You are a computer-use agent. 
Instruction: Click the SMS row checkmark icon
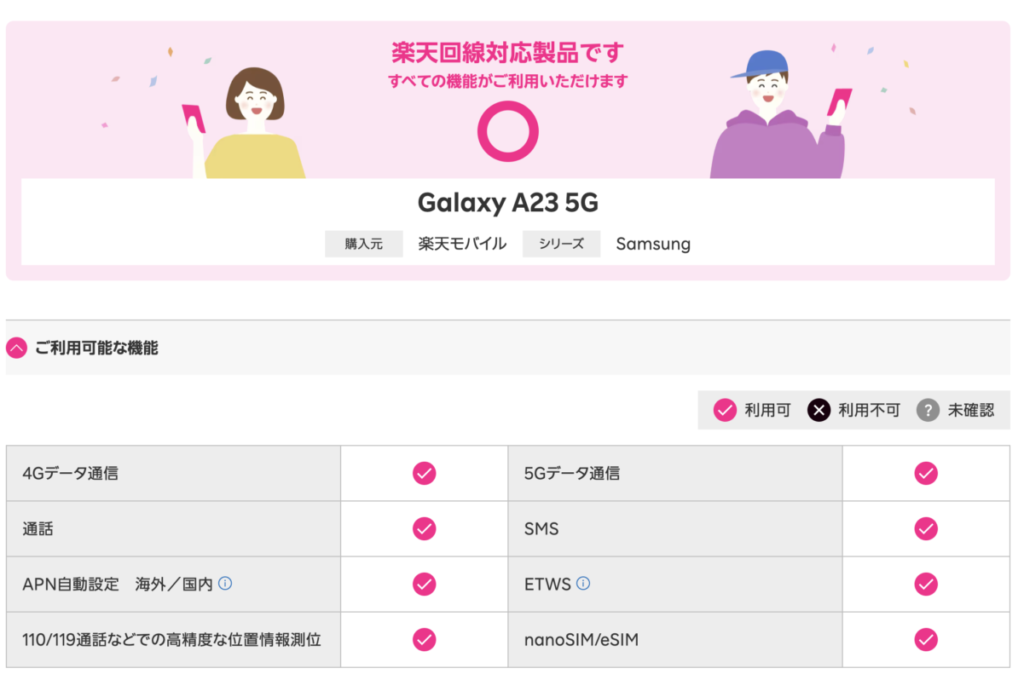[x=926, y=528]
